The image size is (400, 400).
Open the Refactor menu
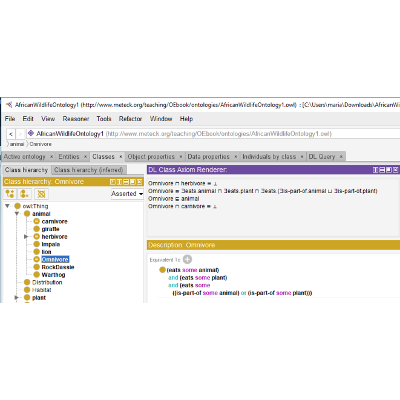coord(130,119)
